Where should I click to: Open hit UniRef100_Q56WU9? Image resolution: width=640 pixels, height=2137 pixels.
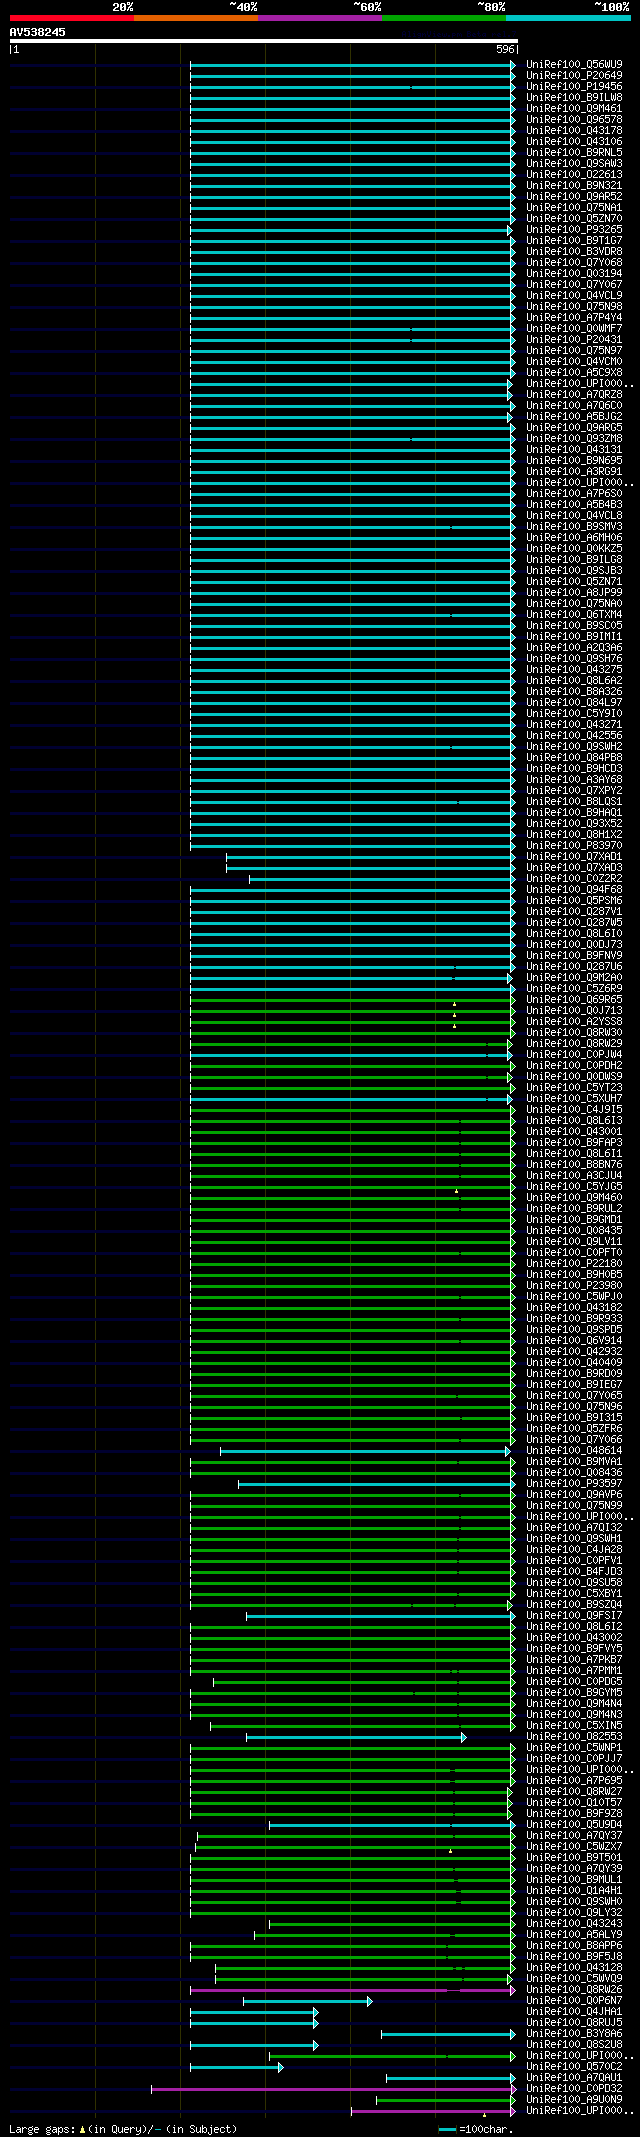pyautogui.click(x=574, y=64)
